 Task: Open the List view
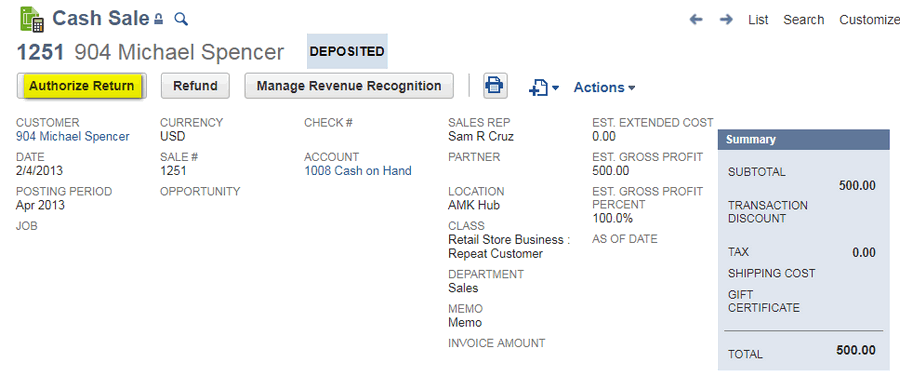[x=758, y=20]
